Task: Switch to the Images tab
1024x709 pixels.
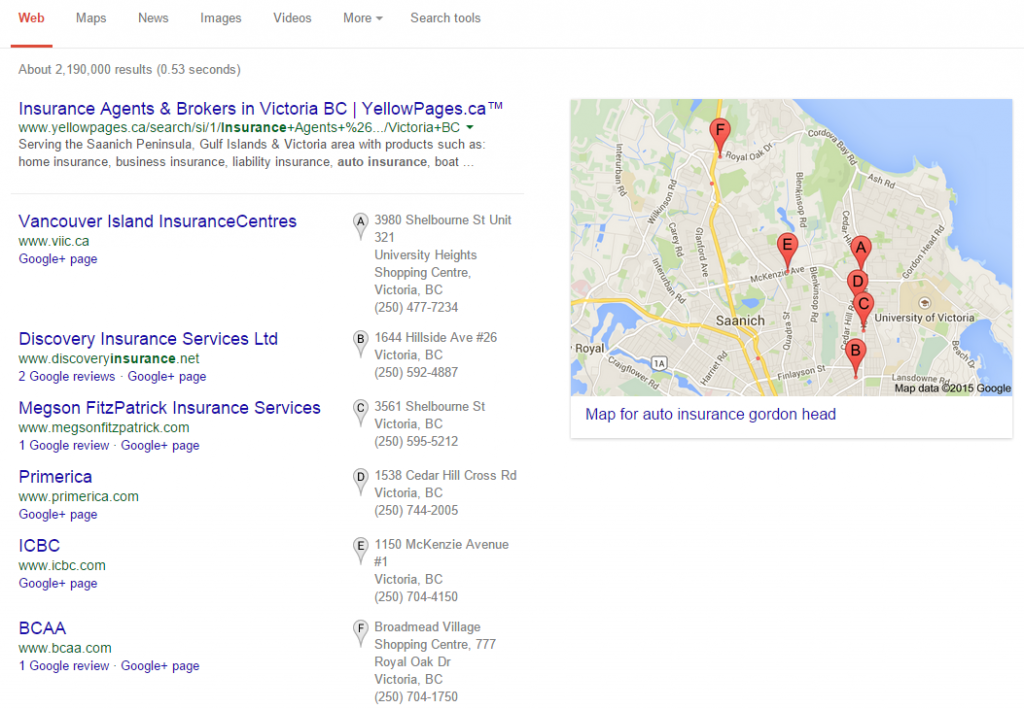Action: 220,18
